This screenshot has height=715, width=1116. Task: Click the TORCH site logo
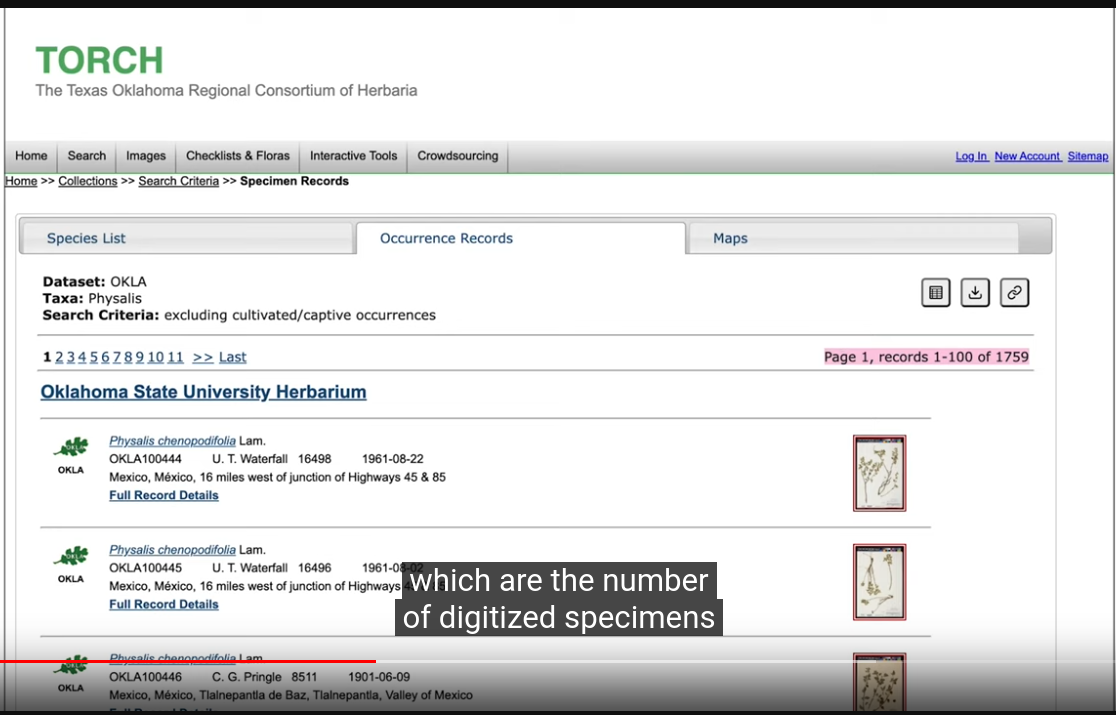[x=100, y=60]
